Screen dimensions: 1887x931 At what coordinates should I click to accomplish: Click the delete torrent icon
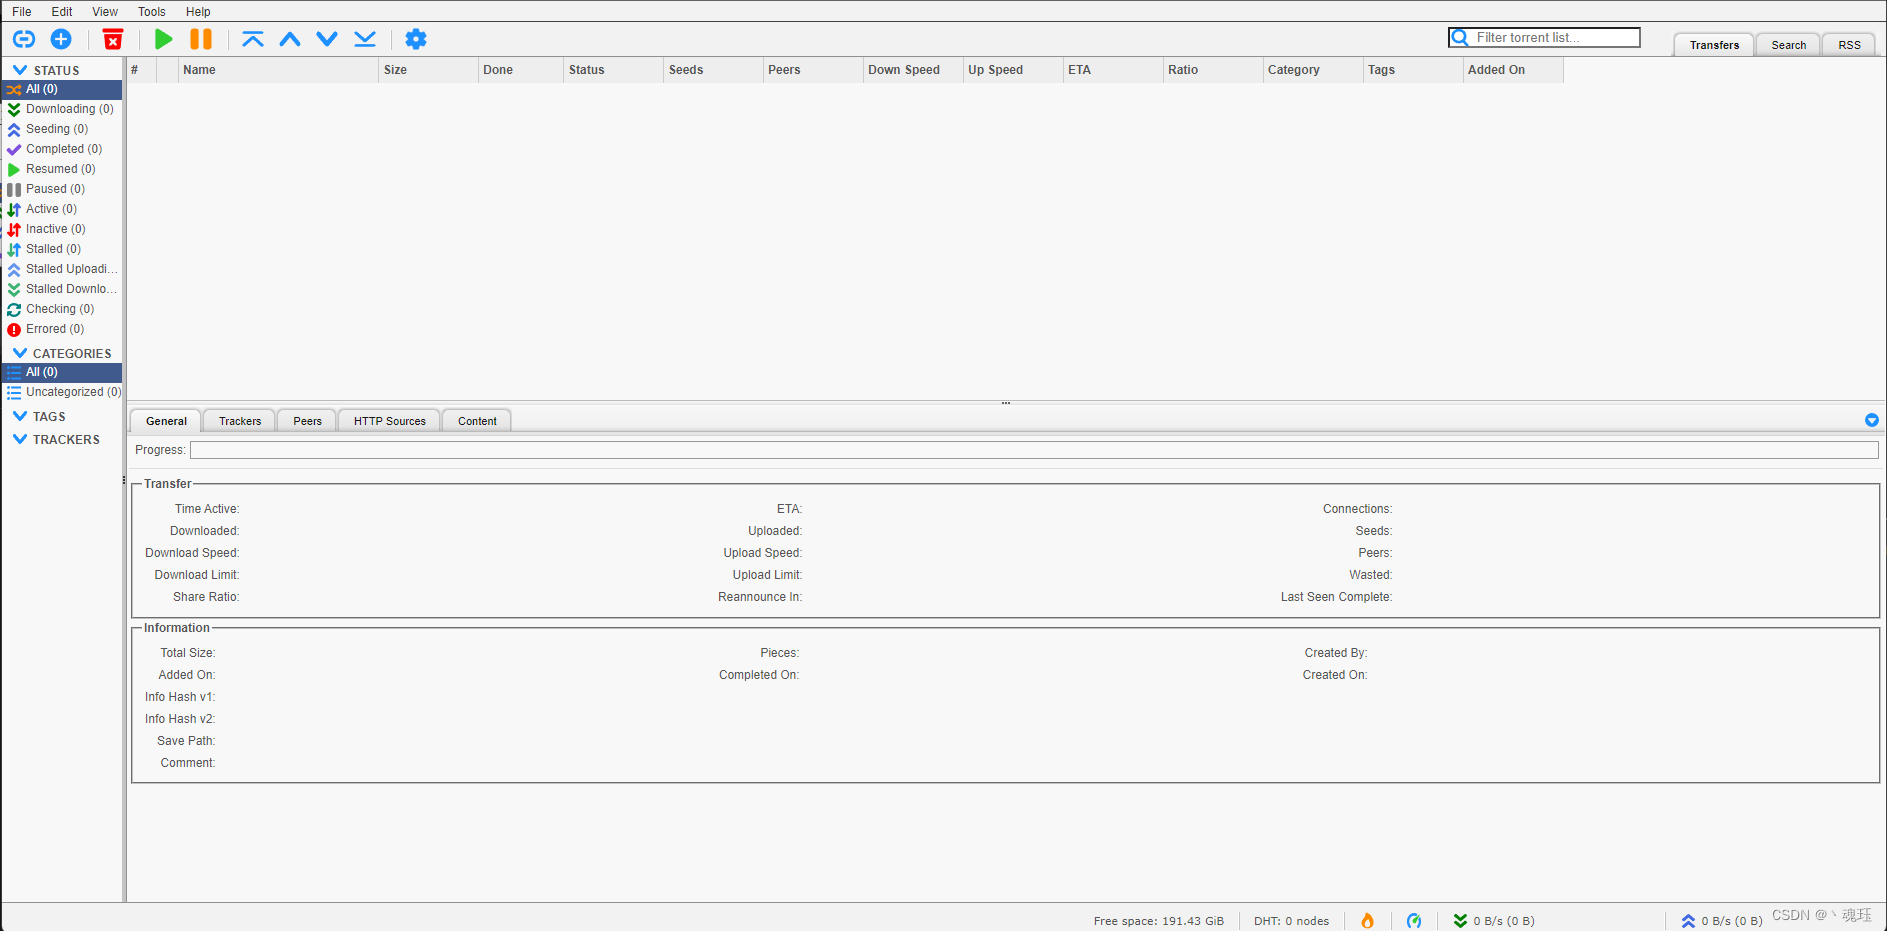112,39
